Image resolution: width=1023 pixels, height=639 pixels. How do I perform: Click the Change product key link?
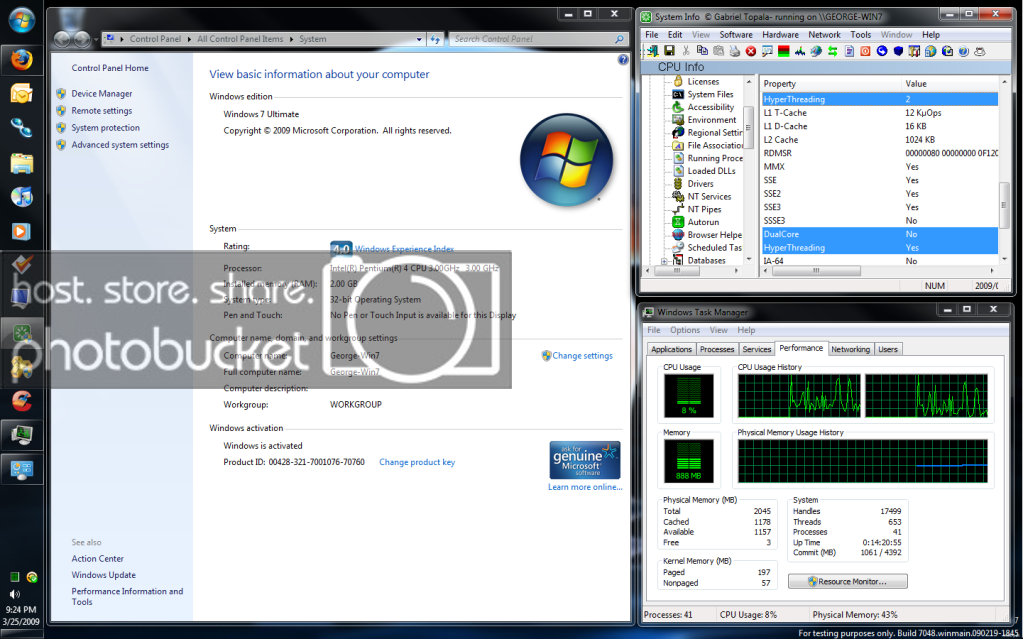coord(417,462)
